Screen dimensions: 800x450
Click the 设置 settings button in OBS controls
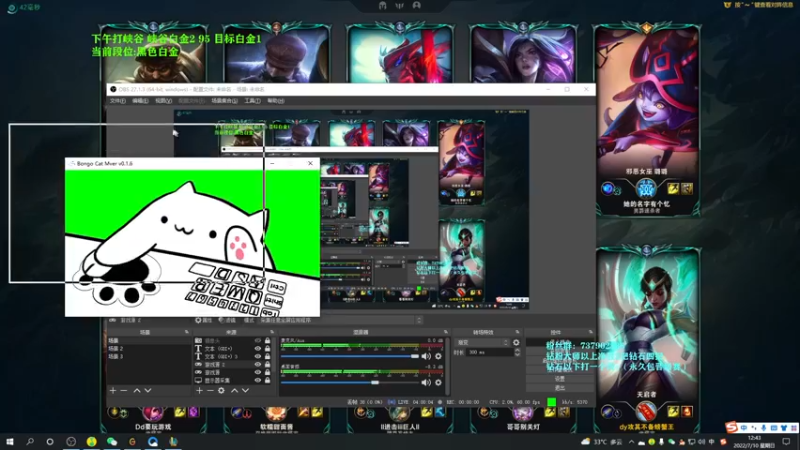tap(560, 379)
